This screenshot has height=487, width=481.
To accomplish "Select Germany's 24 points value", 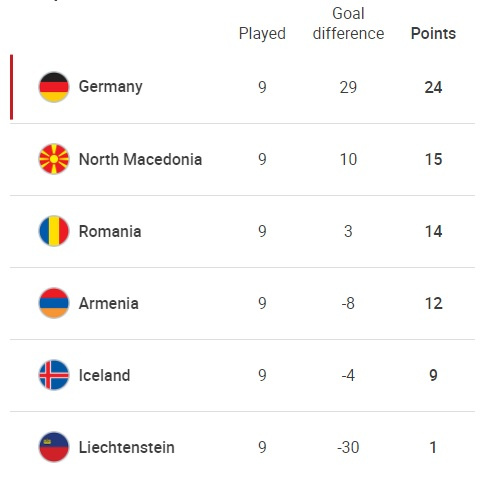I will tap(433, 87).
